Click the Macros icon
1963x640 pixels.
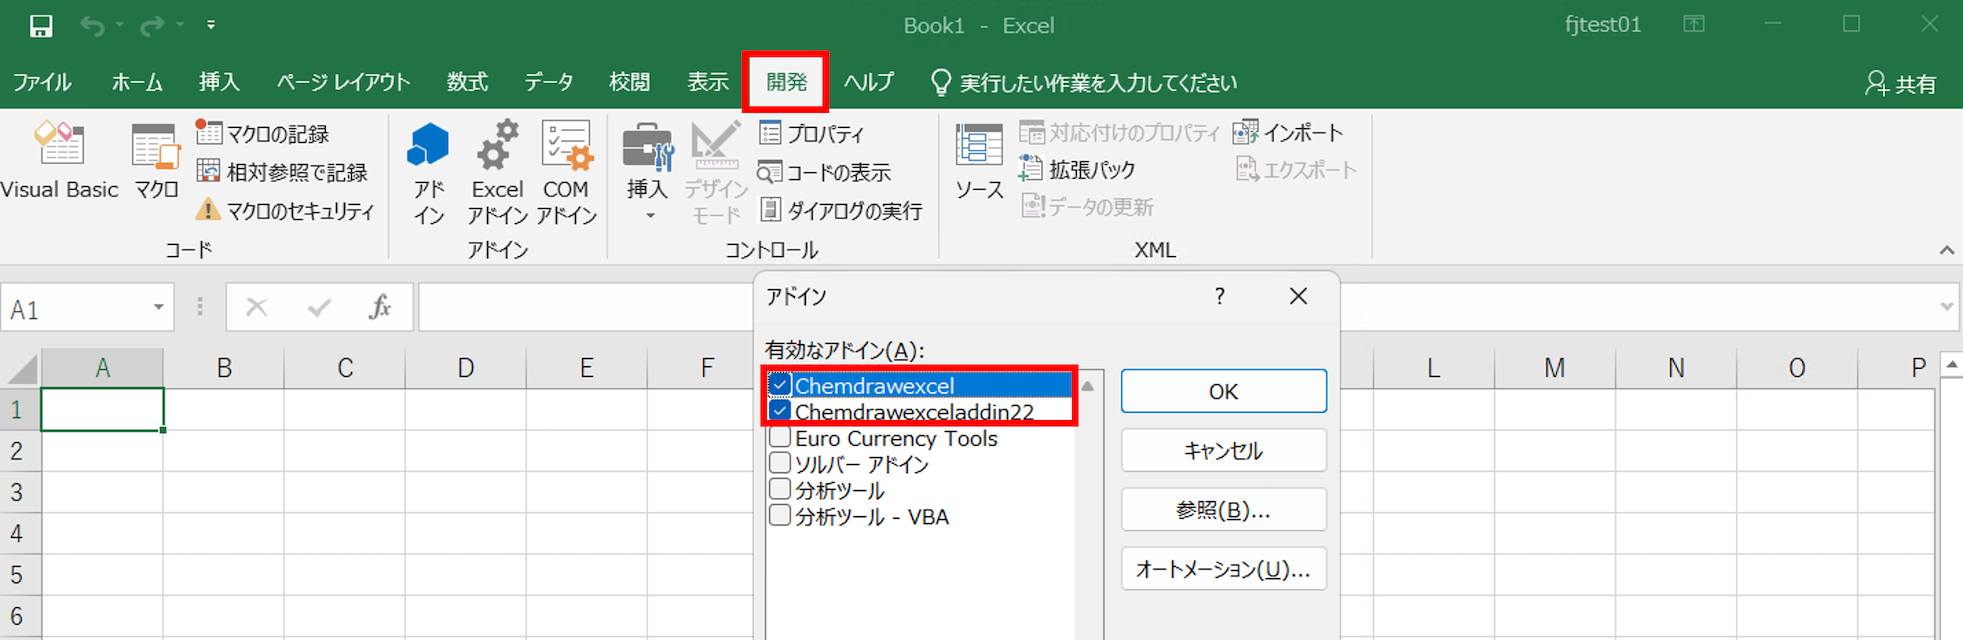[x=156, y=160]
